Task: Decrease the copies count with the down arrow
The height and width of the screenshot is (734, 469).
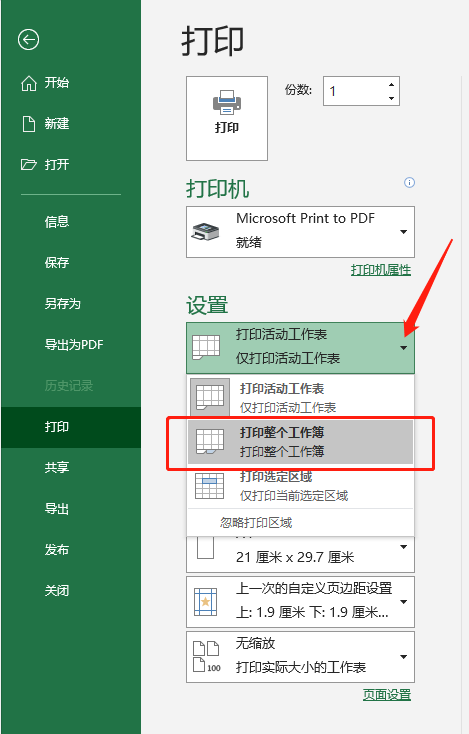Action: (x=391, y=98)
